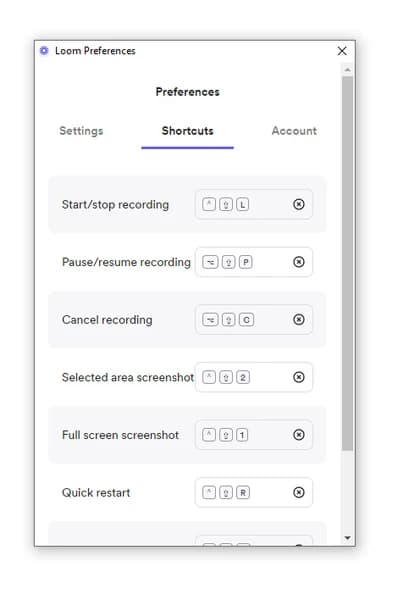Click the Pause/resume recording label
Viewport: 398px width, 600px height.
click(126, 262)
